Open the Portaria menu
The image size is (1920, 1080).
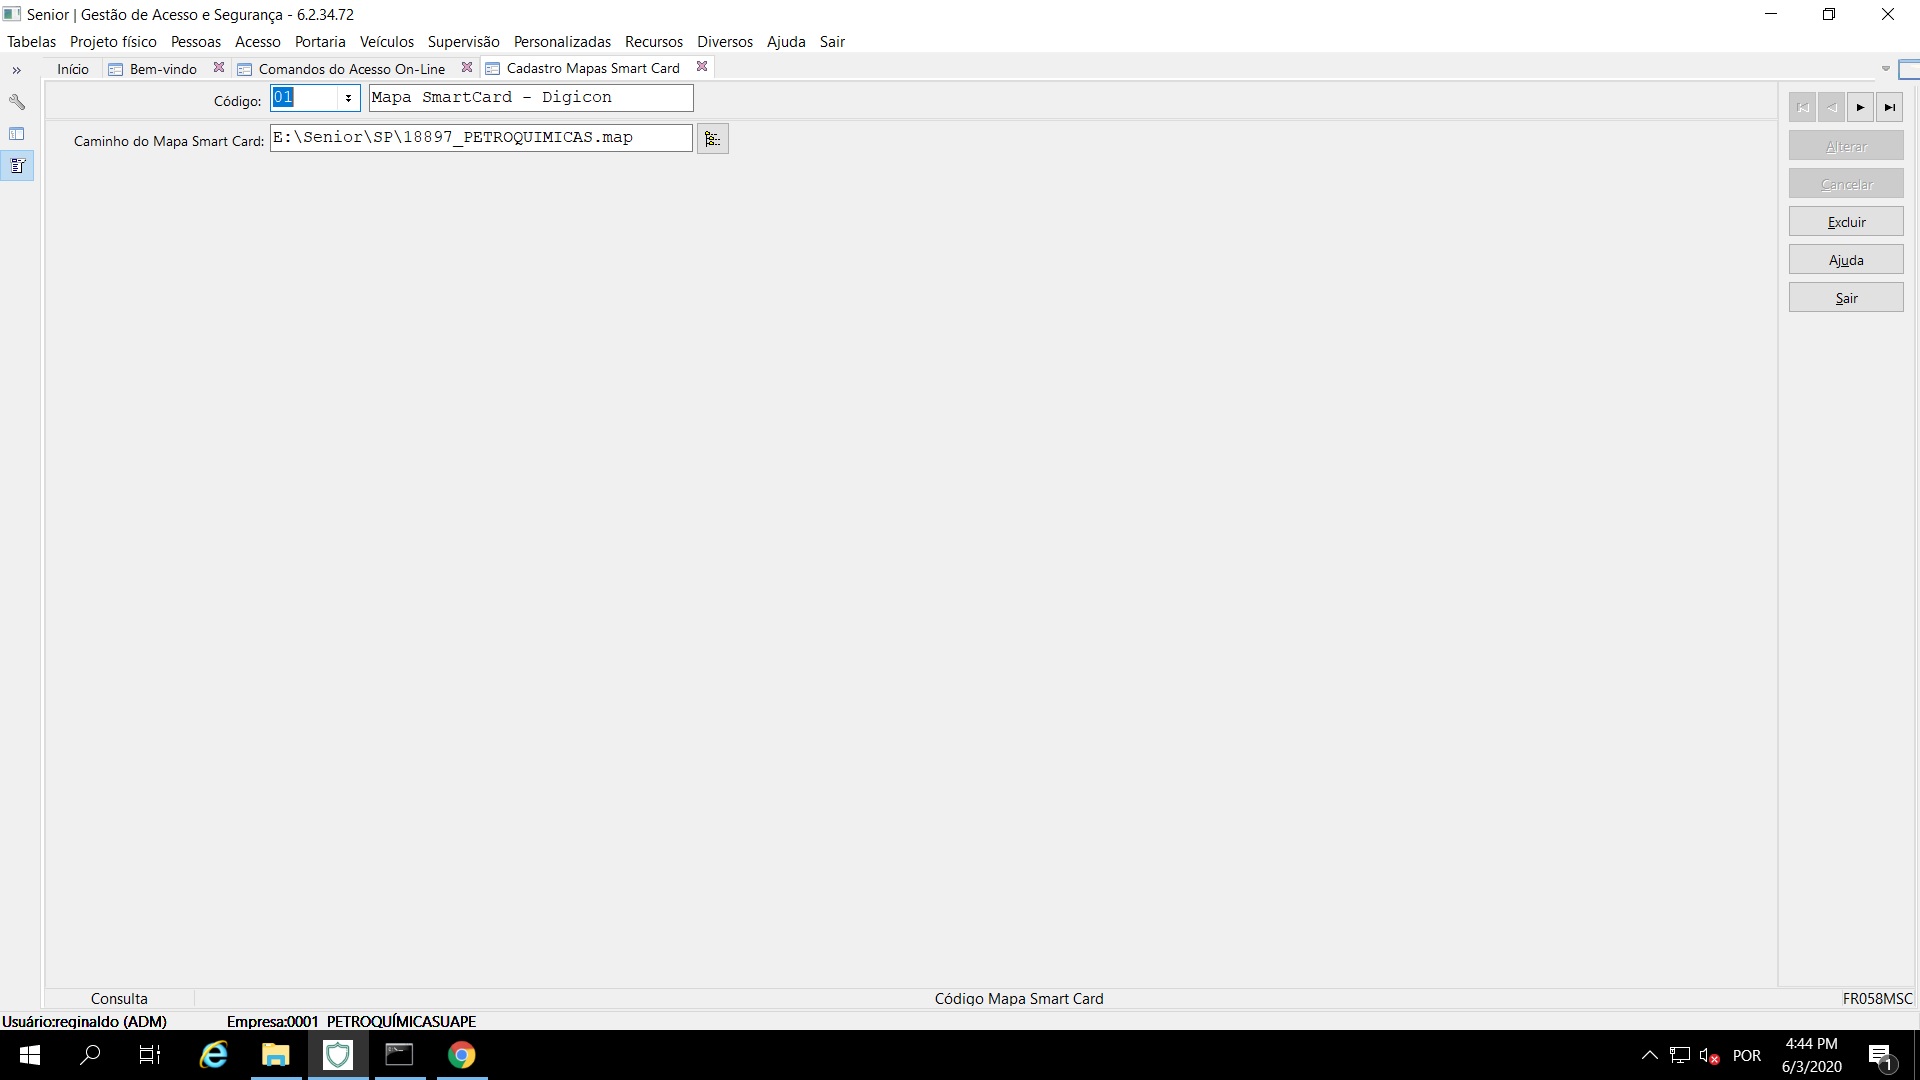tap(320, 41)
